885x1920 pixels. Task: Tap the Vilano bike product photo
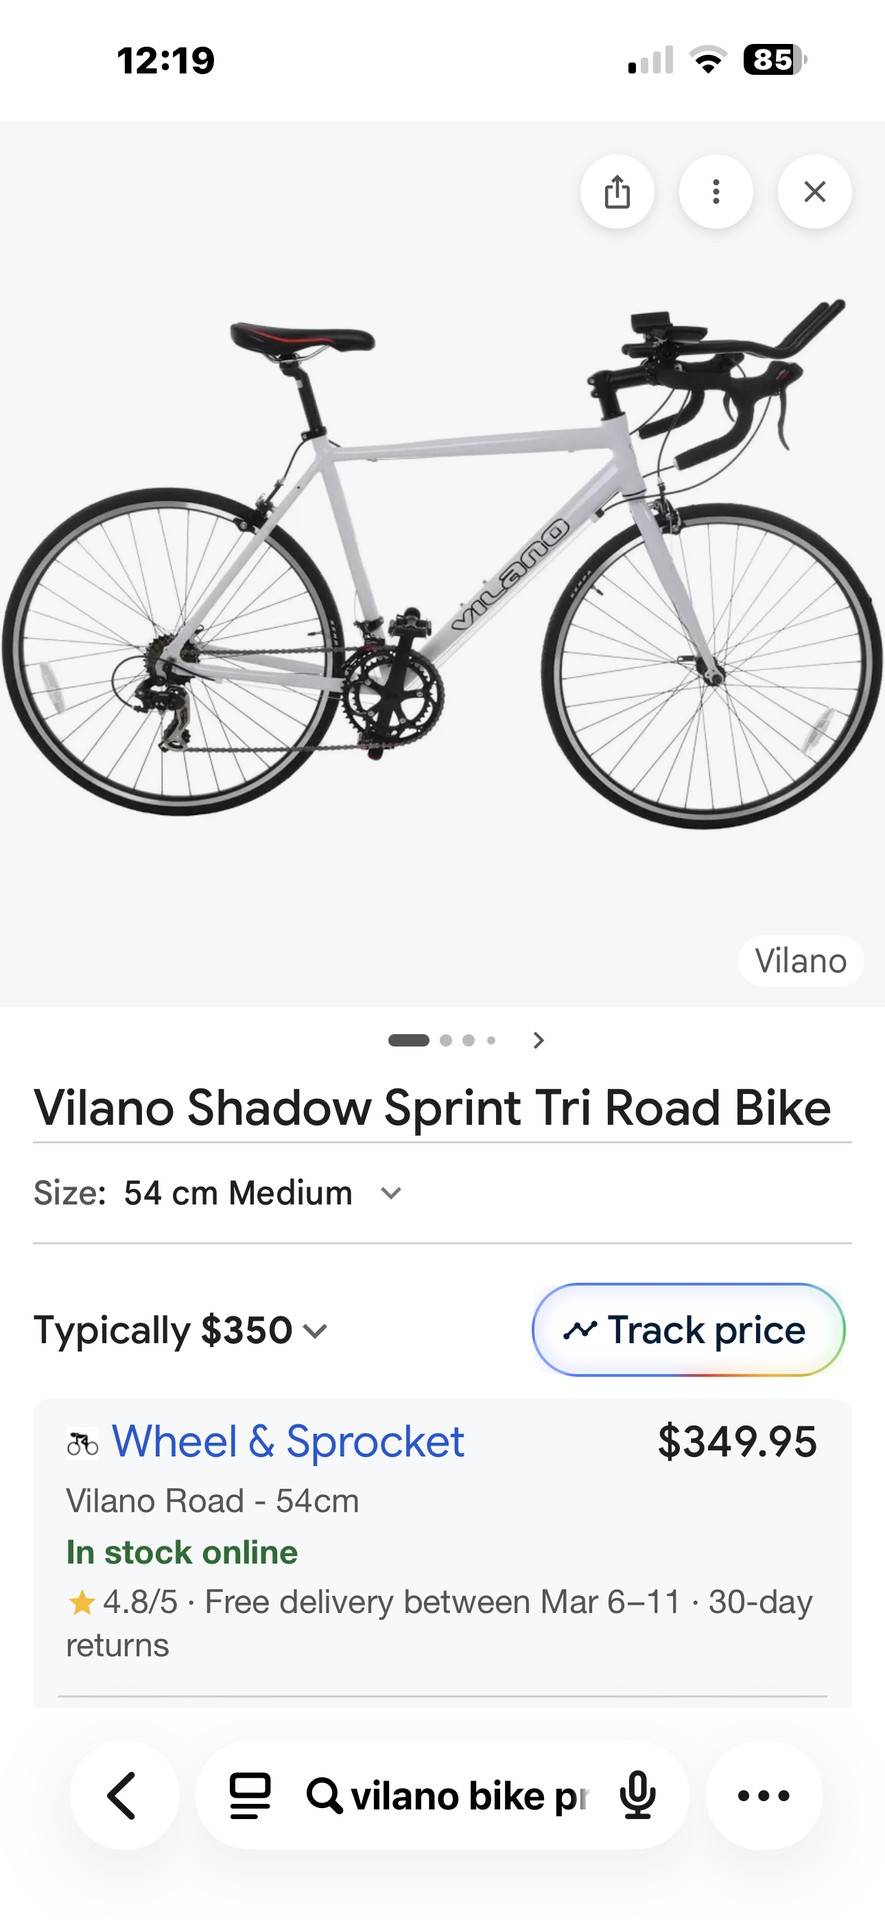coord(440,560)
